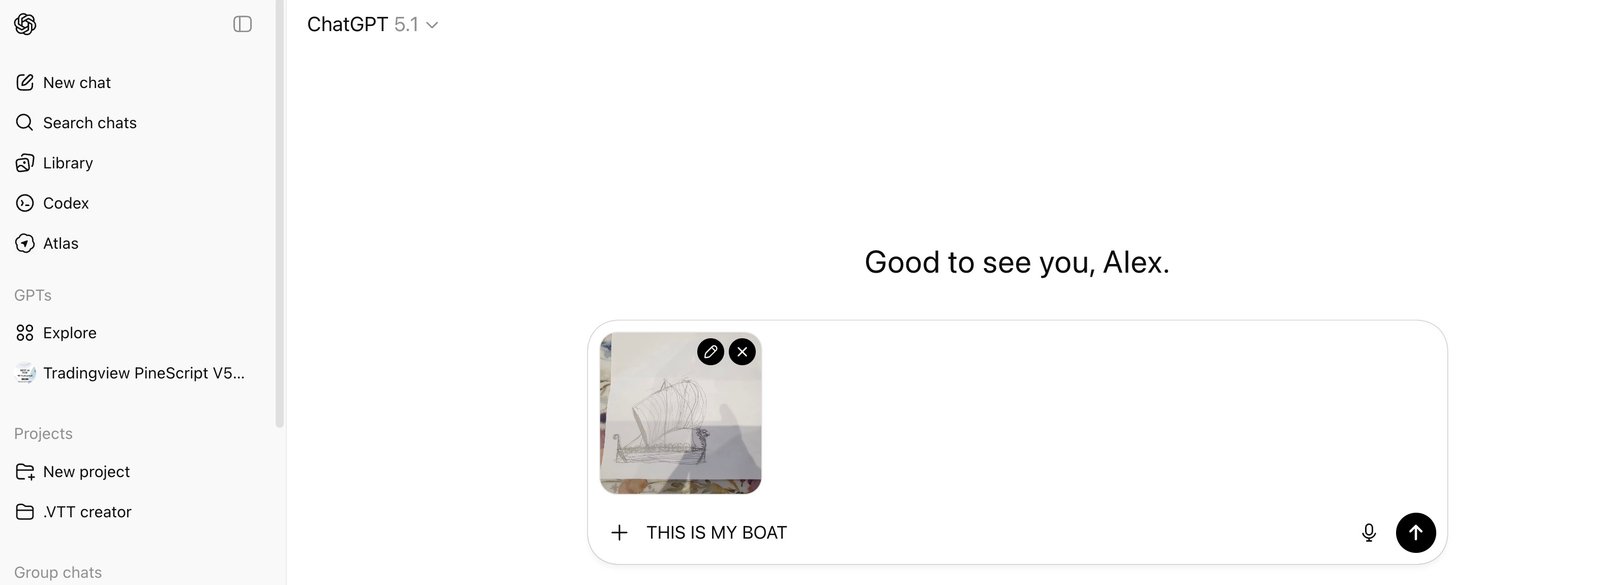1600x585 pixels.
Task: Open Codex from the sidebar
Action: click(65, 203)
